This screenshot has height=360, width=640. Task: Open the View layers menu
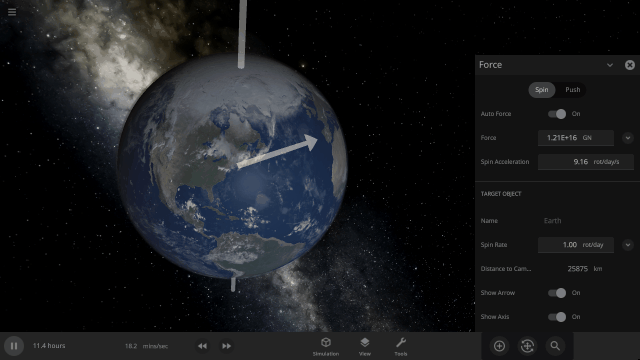tap(365, 346)
